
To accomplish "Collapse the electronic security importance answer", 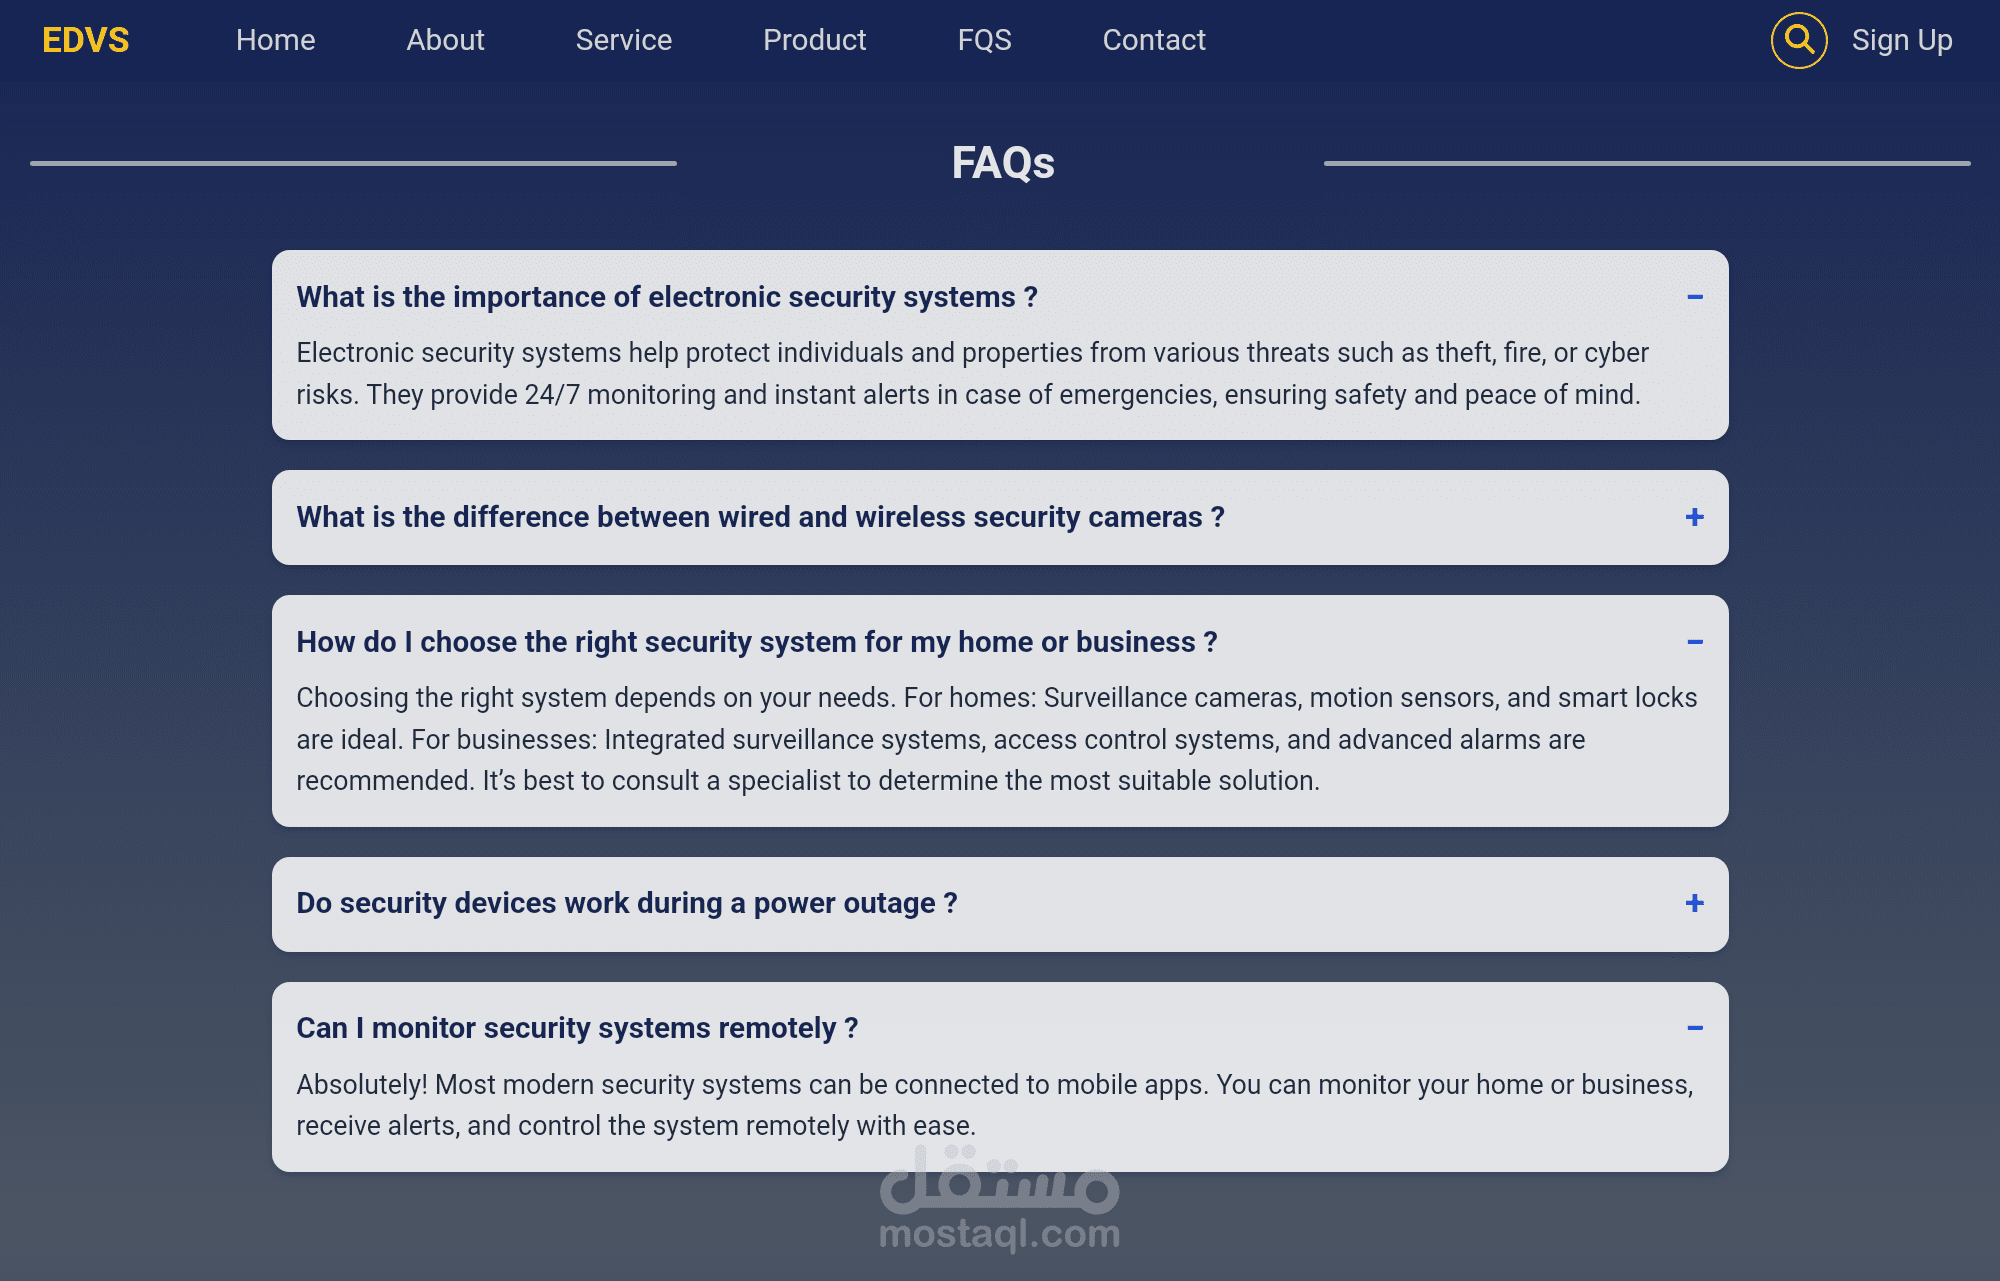I will [x=1694, y=297].
